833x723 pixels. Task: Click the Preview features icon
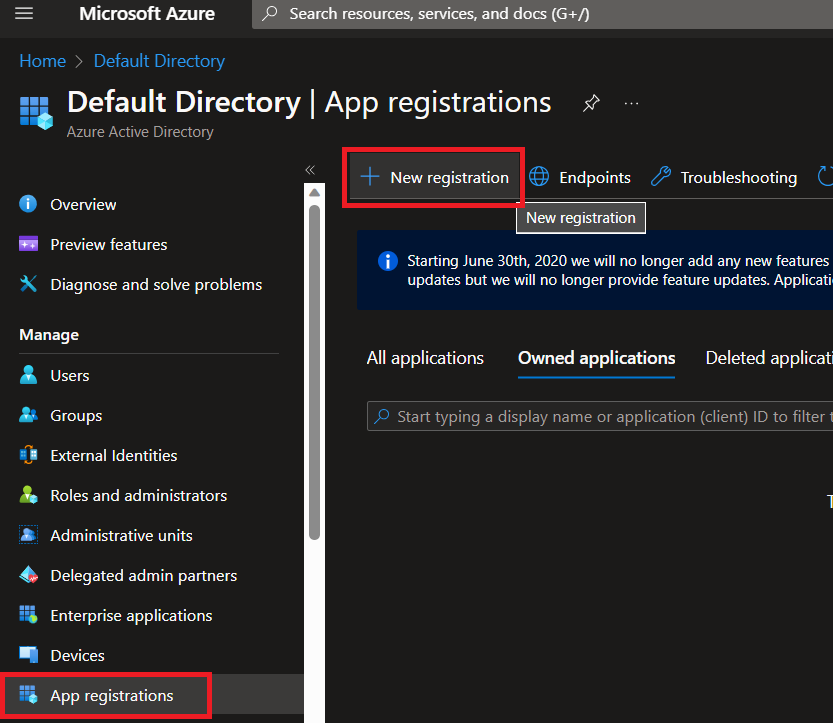click(x=28, y=244)
